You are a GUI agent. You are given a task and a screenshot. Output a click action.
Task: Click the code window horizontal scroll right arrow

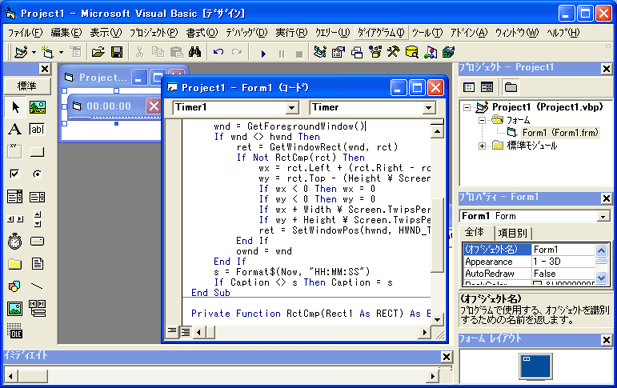[425, 332]
